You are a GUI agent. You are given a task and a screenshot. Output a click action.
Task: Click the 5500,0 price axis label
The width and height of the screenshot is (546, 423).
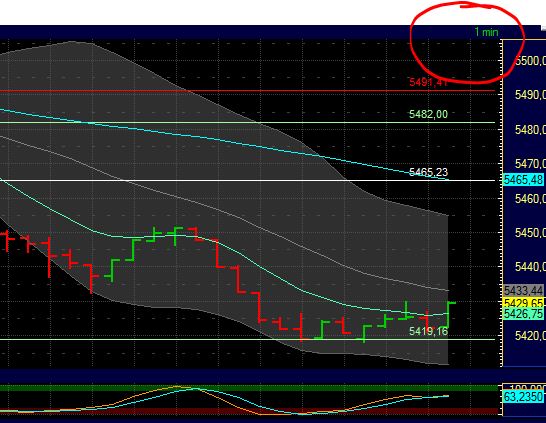tap(530, 61)
